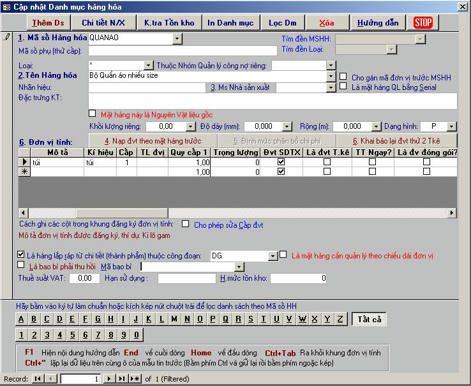Image resolution: width=471 pixels, height=386 pixels.
Task: Check 'quản lý theo chiều dài đơn vị'
Action: click(x=283, y=255)
